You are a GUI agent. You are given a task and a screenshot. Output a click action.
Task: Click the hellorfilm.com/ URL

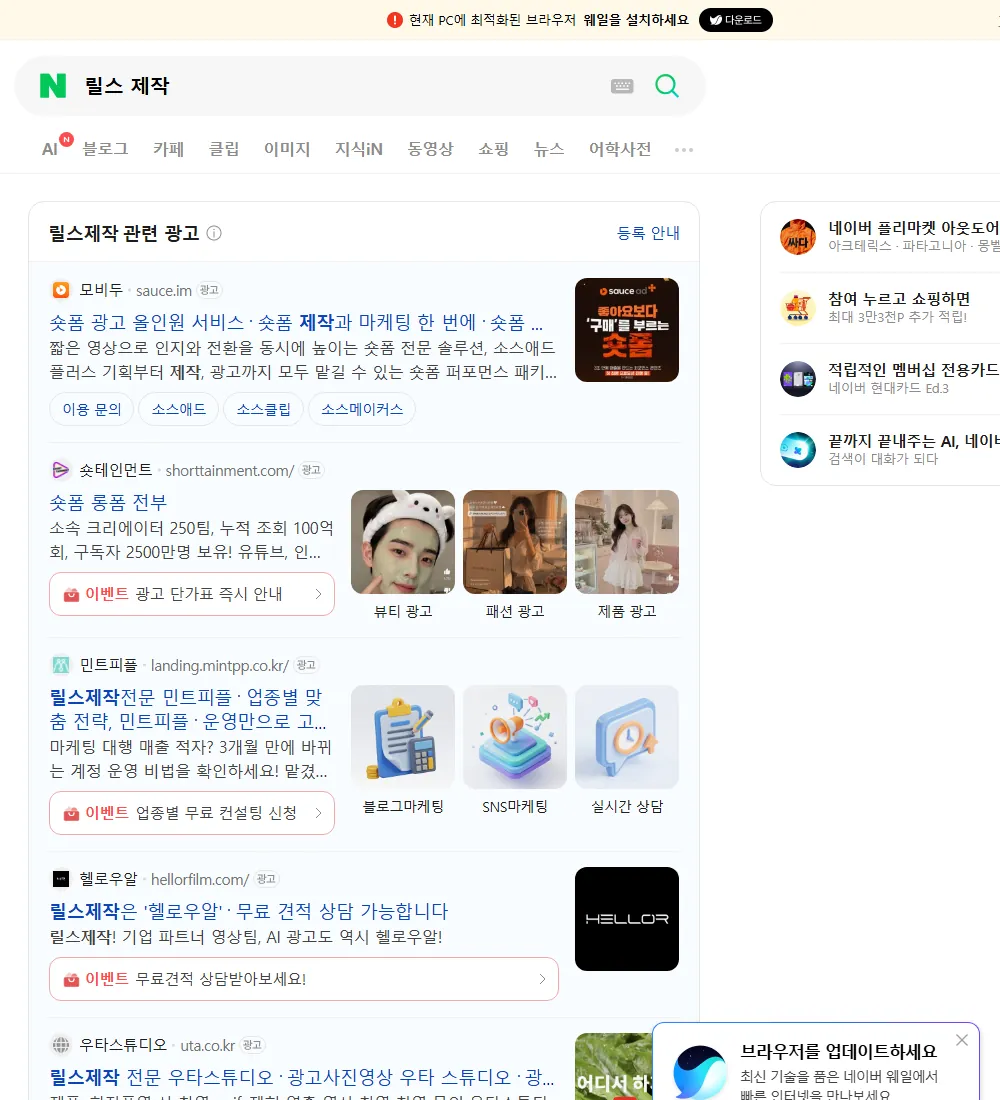(x=200, y=879)
